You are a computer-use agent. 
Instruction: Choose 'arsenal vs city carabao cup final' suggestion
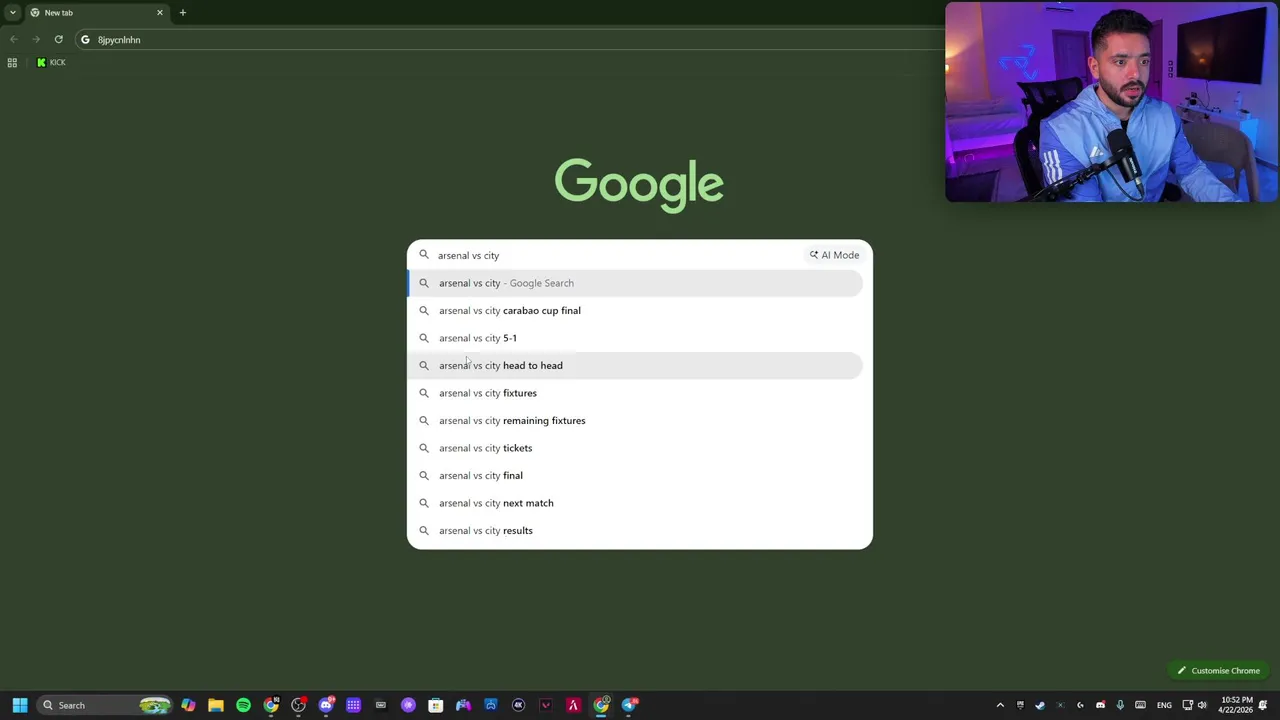point(634,310)
